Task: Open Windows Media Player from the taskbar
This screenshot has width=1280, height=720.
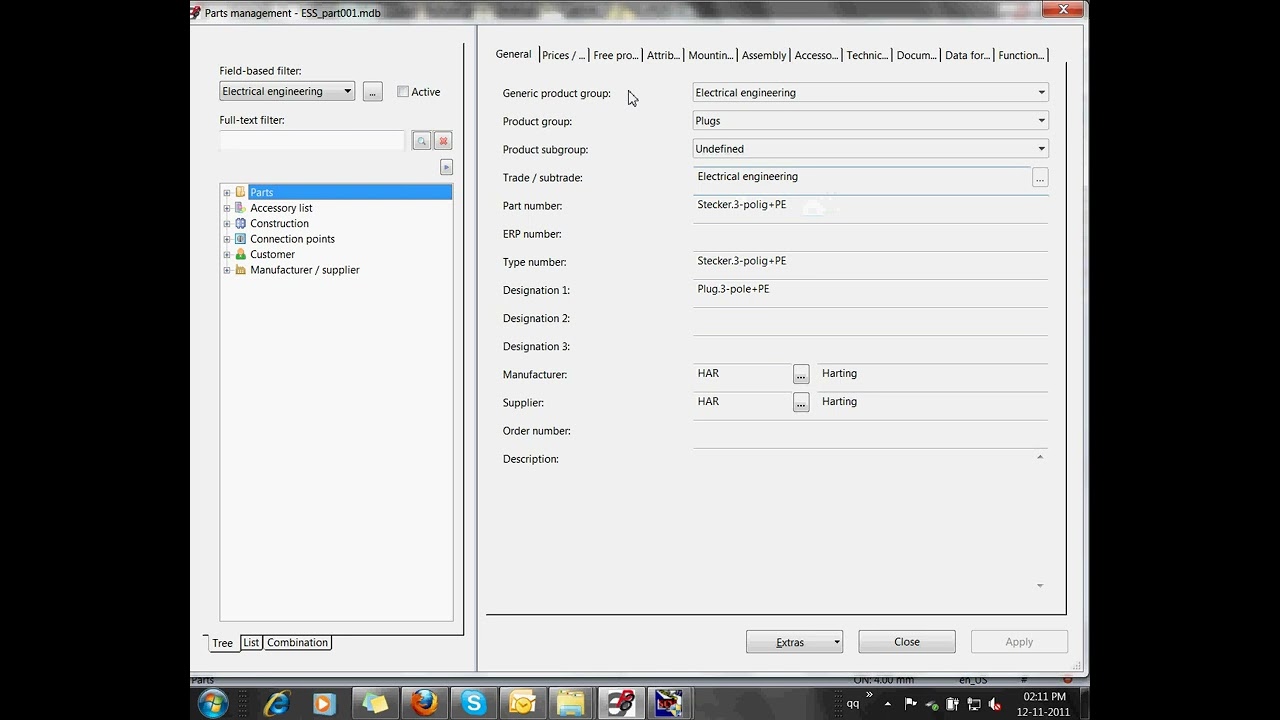Action: pyautogui.click(x=323, y=703)
